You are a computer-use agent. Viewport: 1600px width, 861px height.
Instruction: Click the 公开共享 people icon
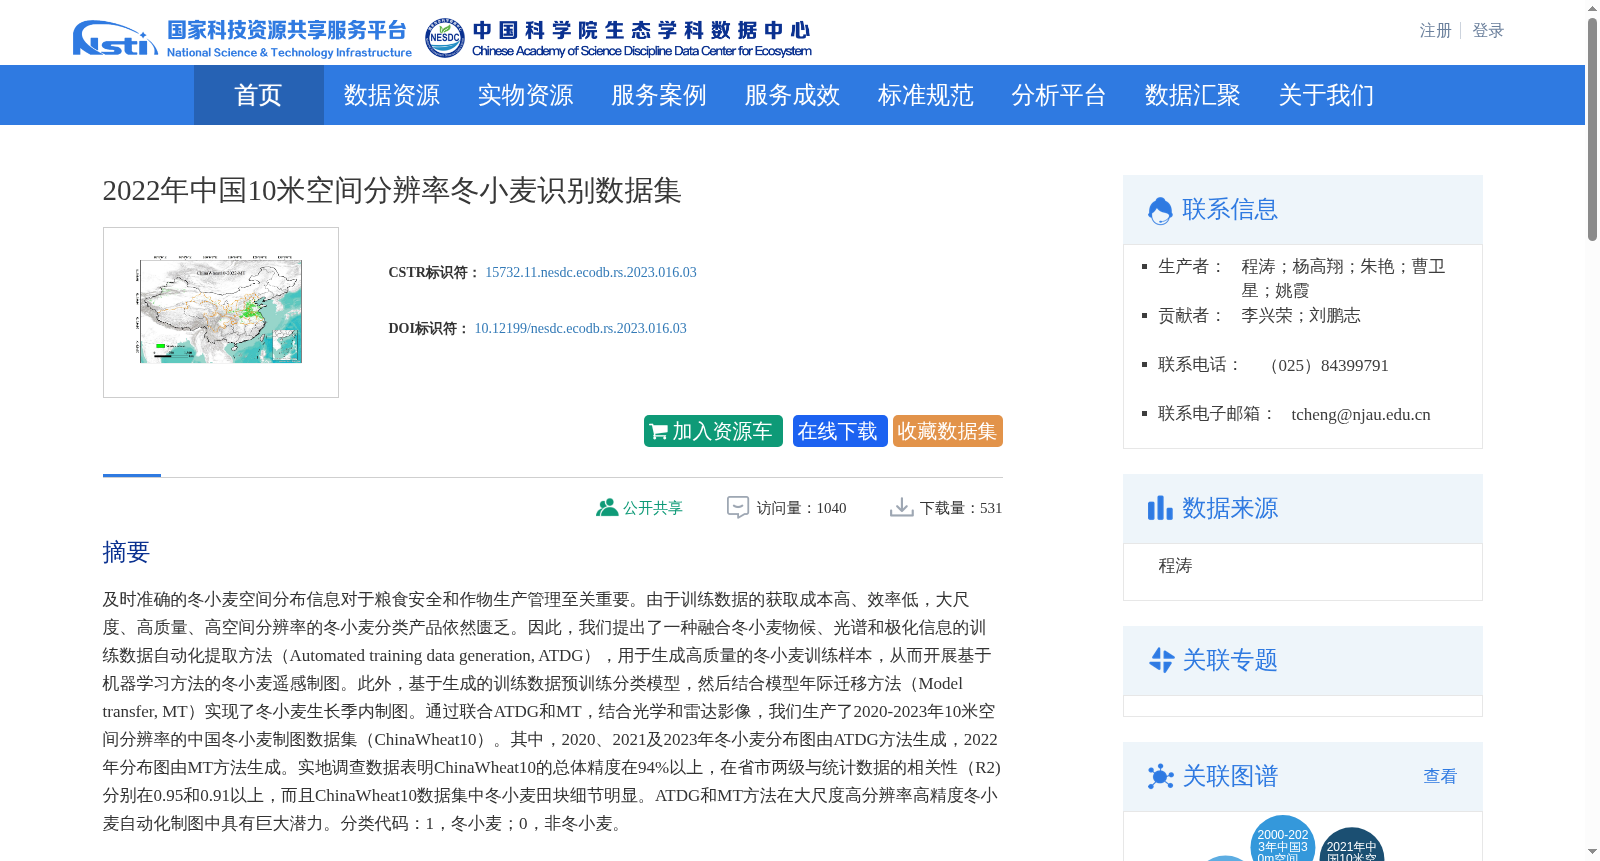click(607, 508)
